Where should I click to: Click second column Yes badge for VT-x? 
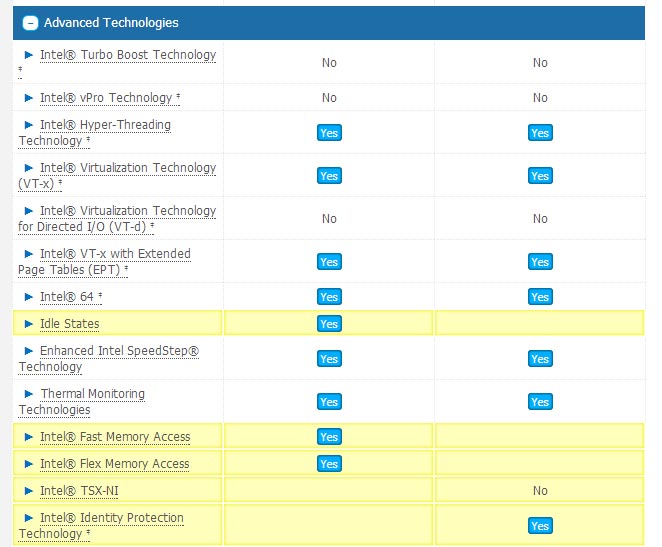(540, 176)
